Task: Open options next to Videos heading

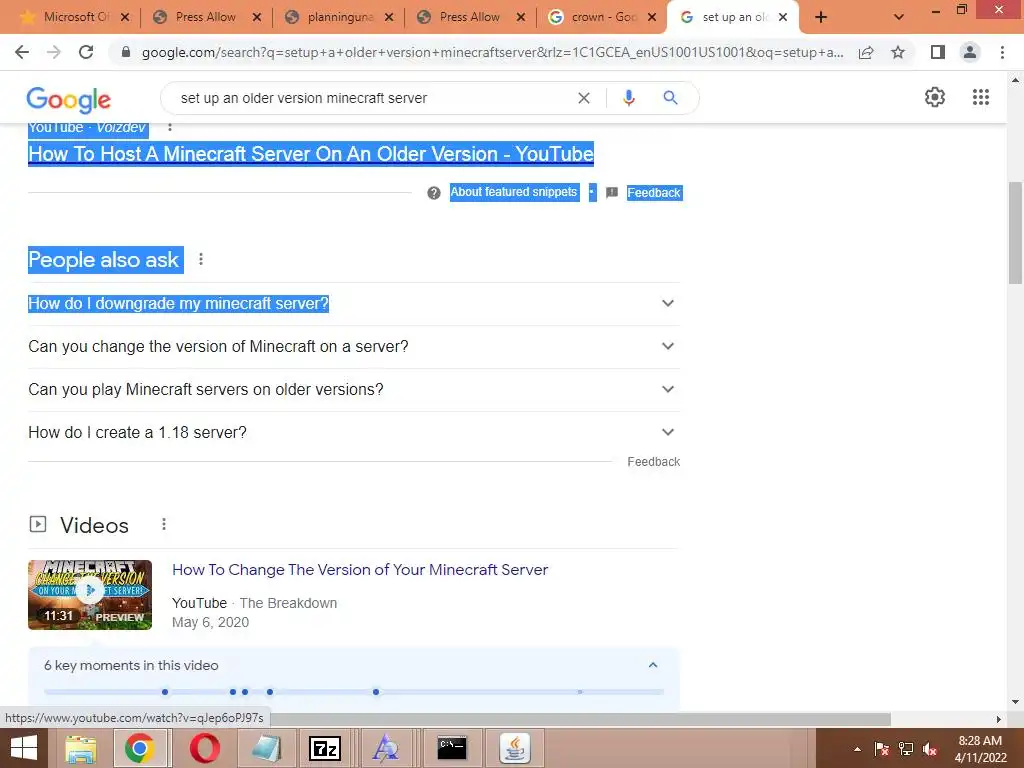Action: 164,524
